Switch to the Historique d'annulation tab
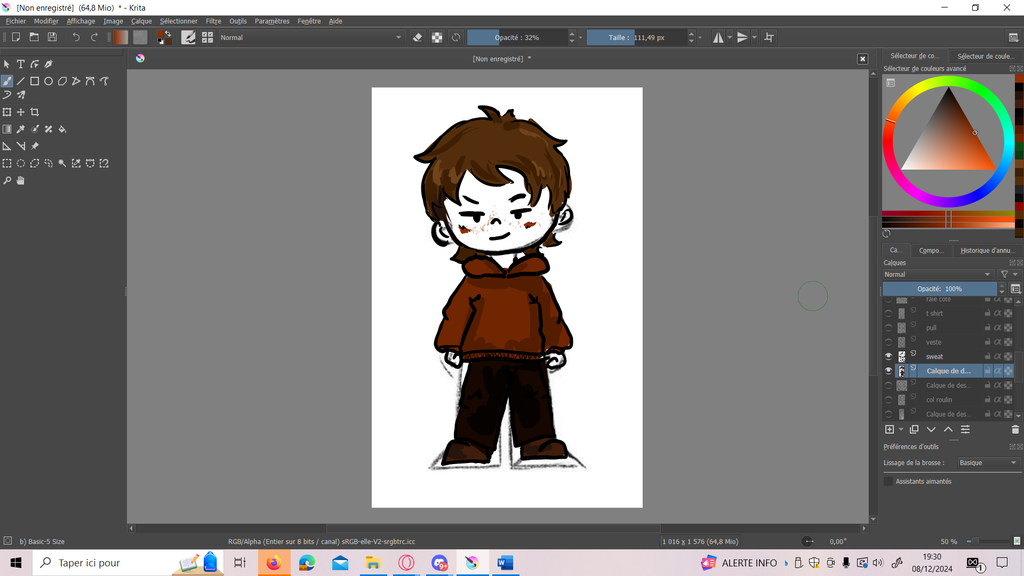The image size is (1024, 576). click(x=986, y=250)
